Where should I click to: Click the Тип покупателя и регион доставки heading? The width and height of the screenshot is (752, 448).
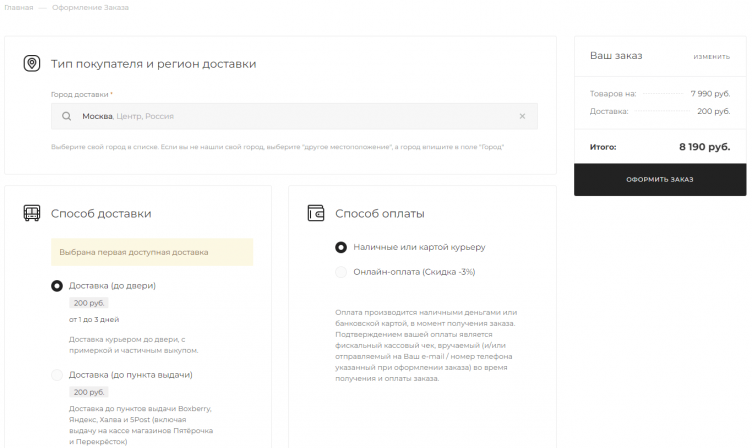[153, 64]
